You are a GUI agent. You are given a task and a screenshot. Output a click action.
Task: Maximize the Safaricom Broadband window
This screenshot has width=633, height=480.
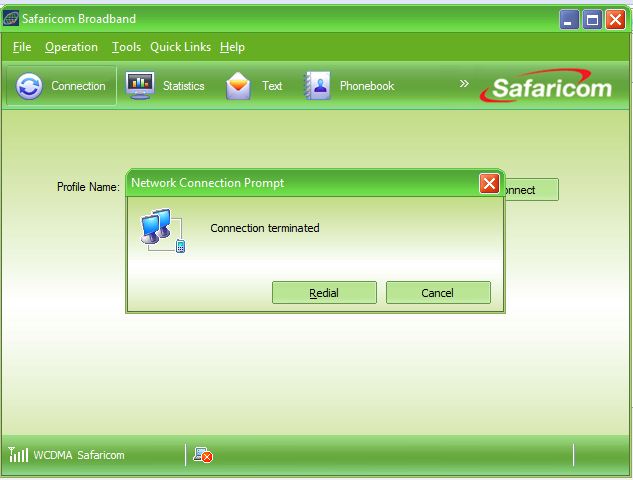point(592,19)
